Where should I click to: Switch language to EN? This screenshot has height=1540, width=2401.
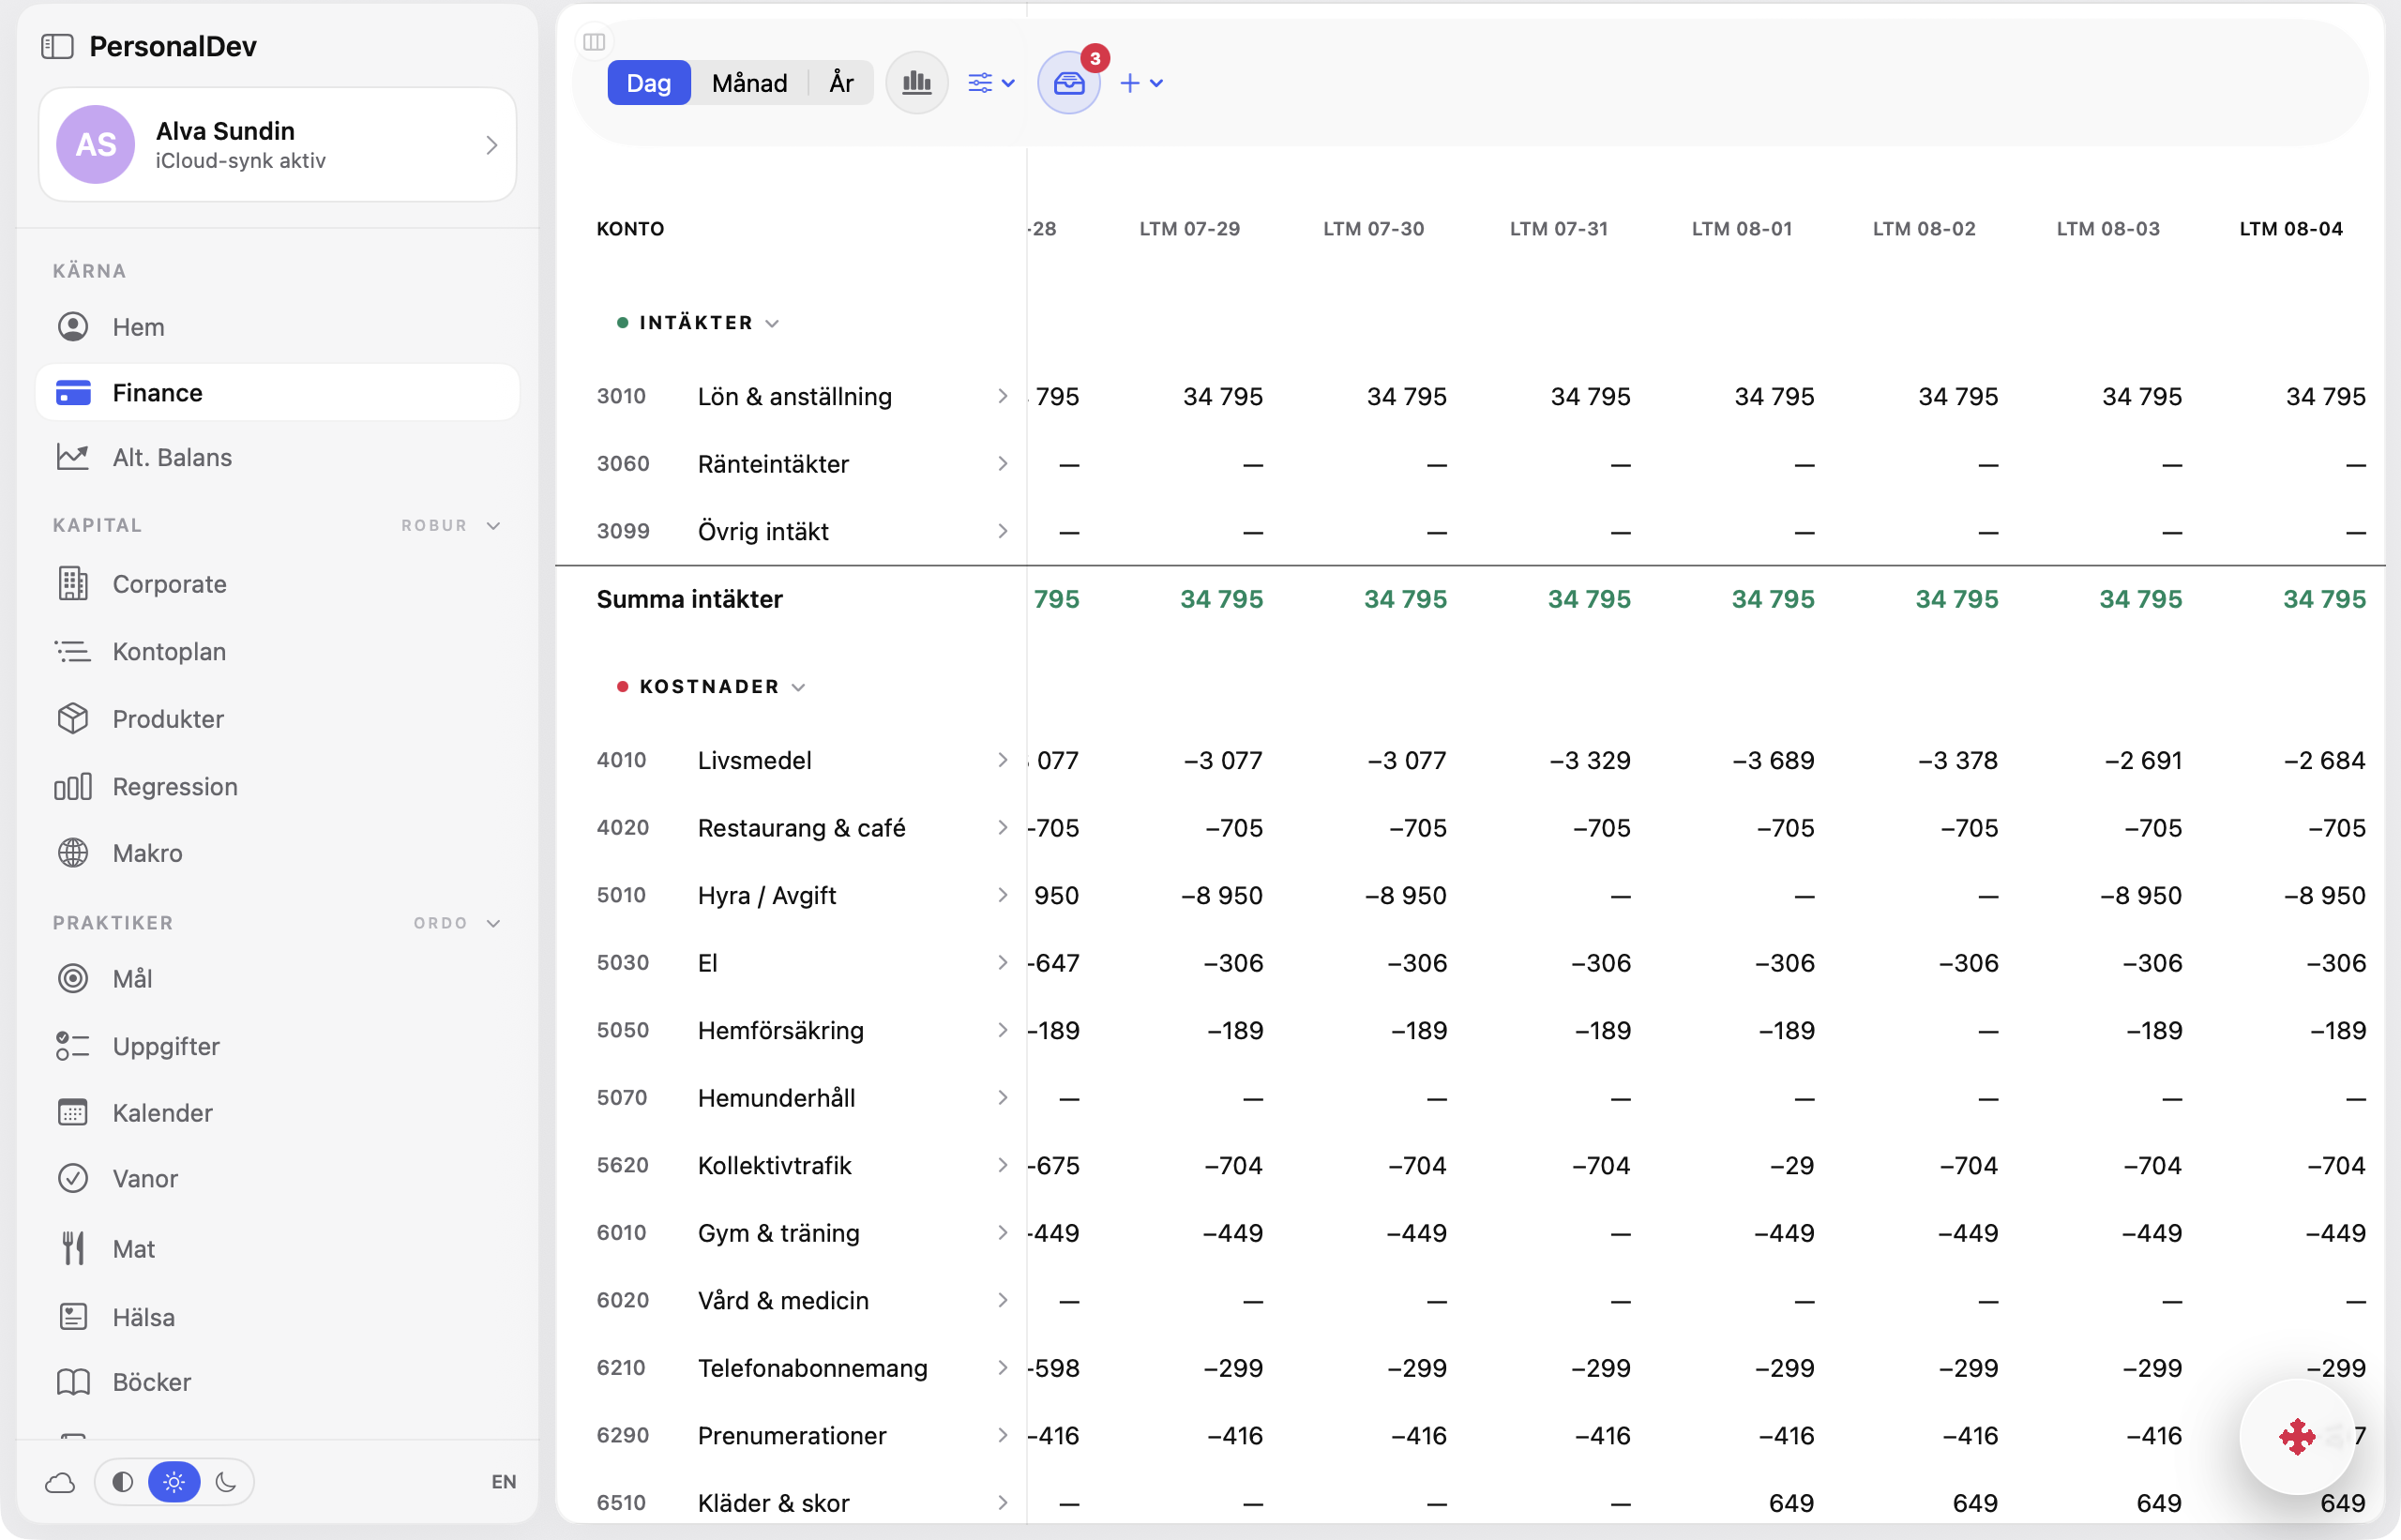(503, 1481)
